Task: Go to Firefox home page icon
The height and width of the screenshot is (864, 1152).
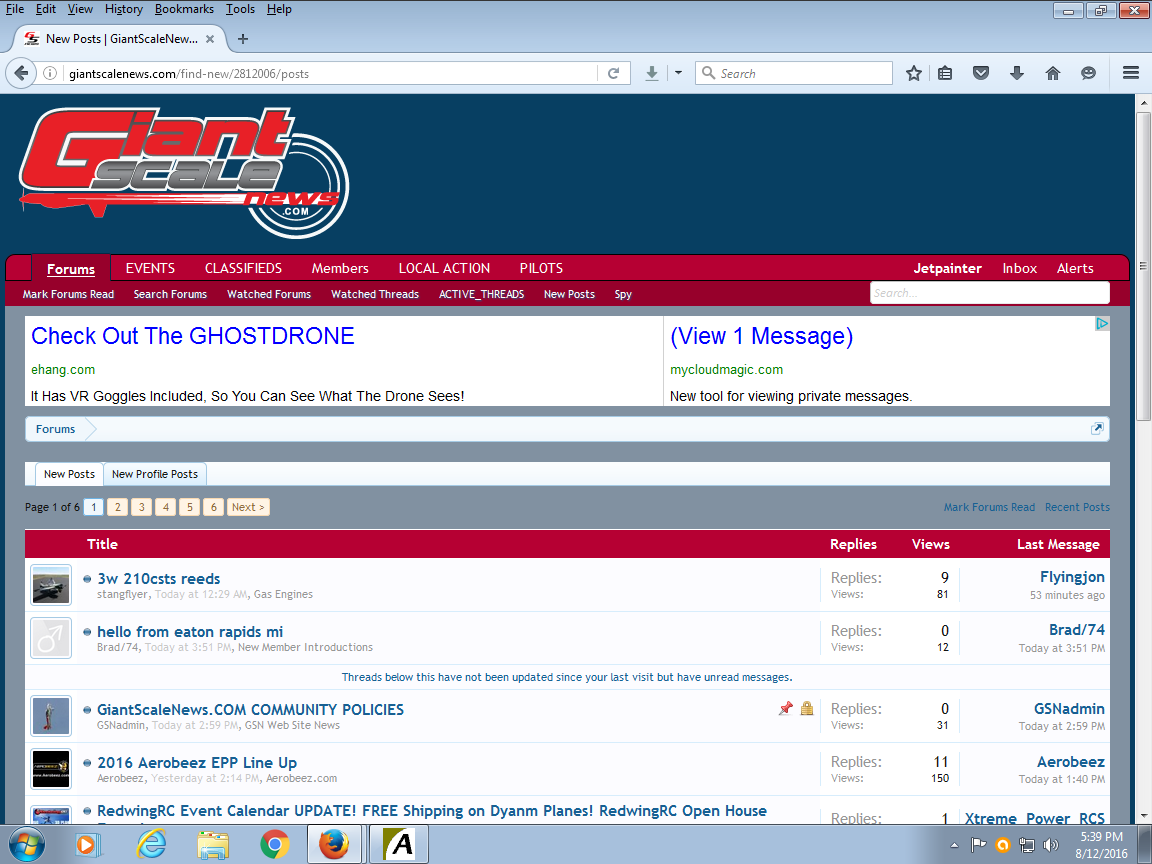Action: click(1053, 73)
